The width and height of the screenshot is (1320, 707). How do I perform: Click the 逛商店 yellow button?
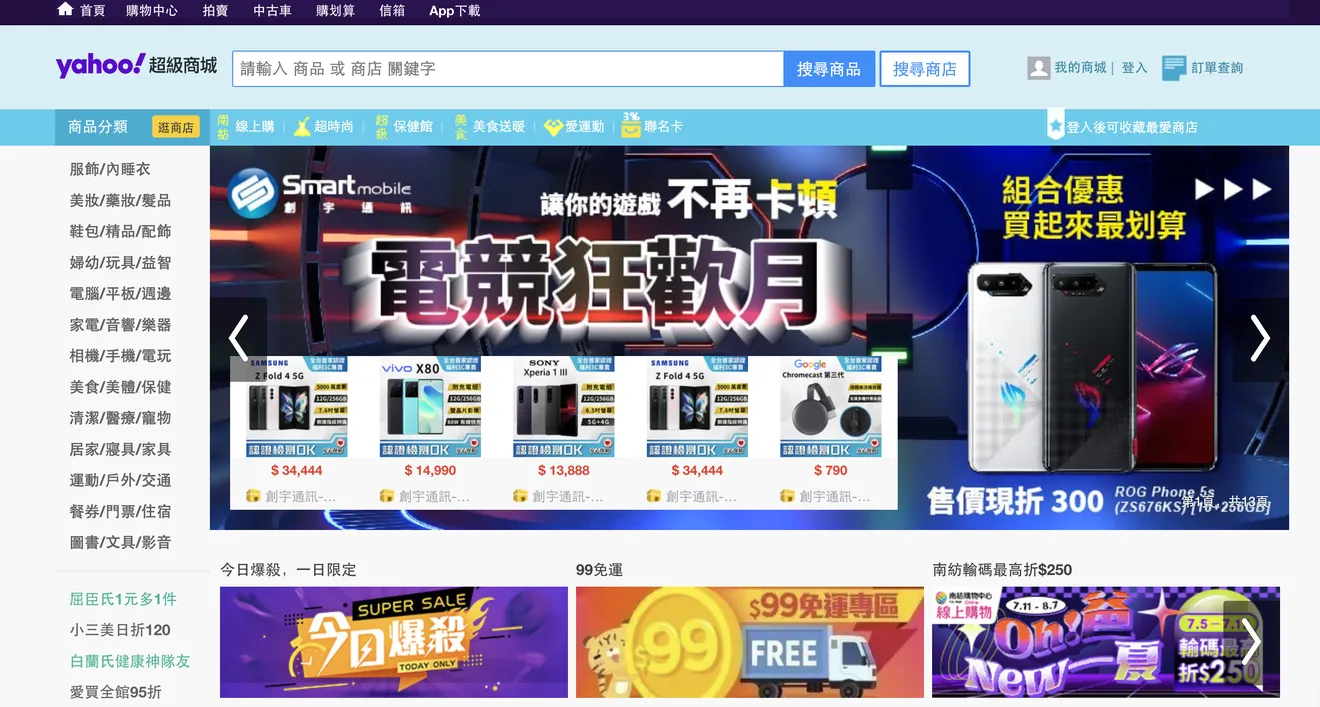pyautogui.click(x=175, y=128)
